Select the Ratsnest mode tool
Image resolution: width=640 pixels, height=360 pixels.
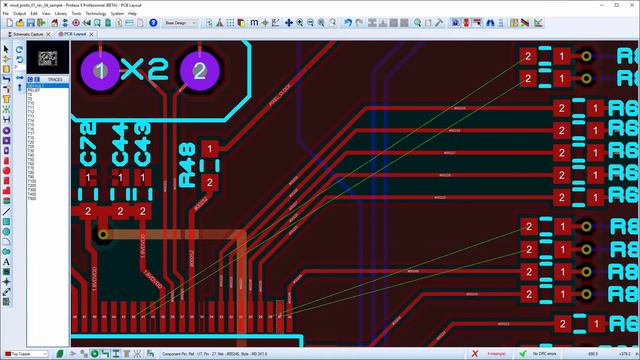(6, 109)
